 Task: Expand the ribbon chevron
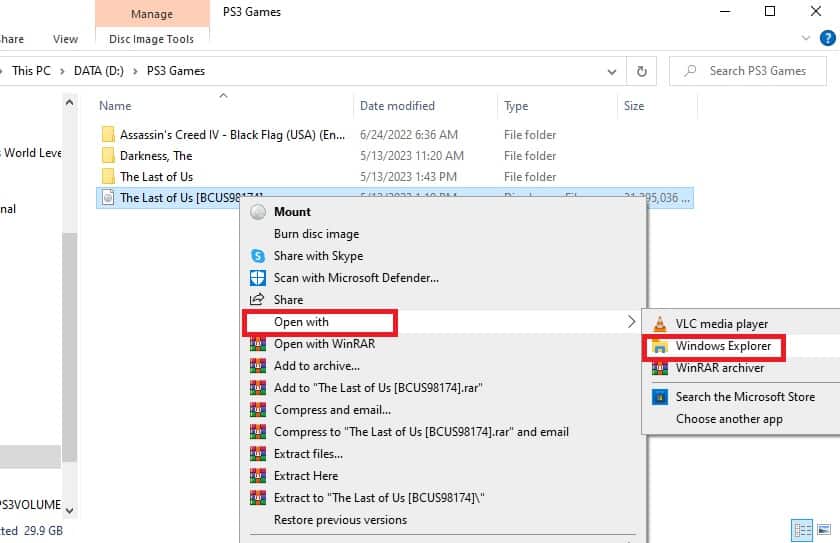tap(805, 38)
